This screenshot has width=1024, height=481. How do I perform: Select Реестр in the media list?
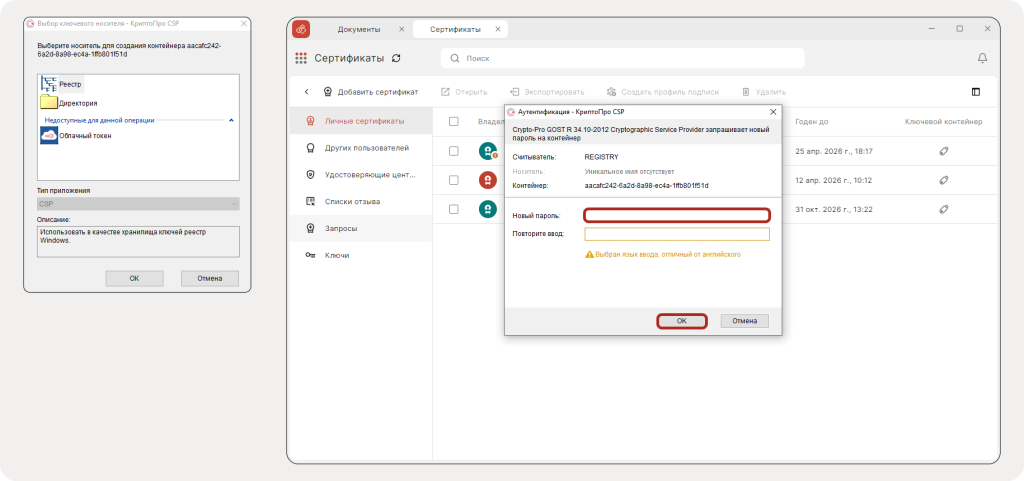pyautogui.click(x=62, y=84)
